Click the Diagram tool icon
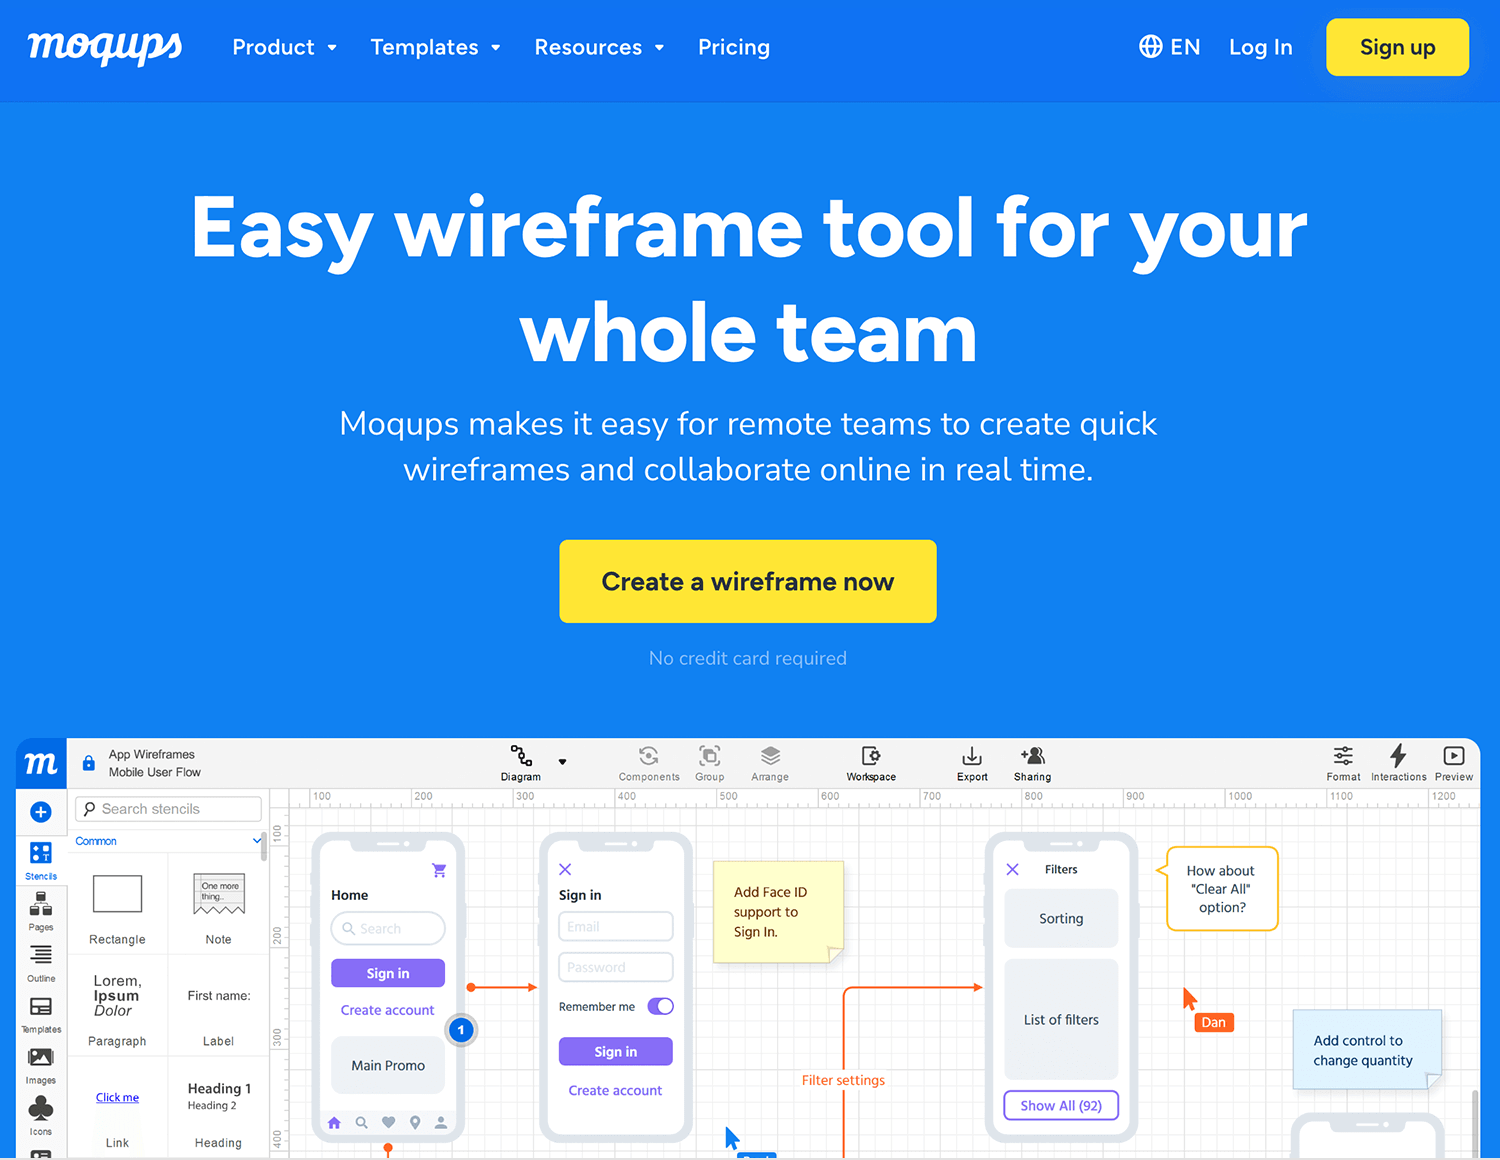1500x1160 pixels. (521, 763)
